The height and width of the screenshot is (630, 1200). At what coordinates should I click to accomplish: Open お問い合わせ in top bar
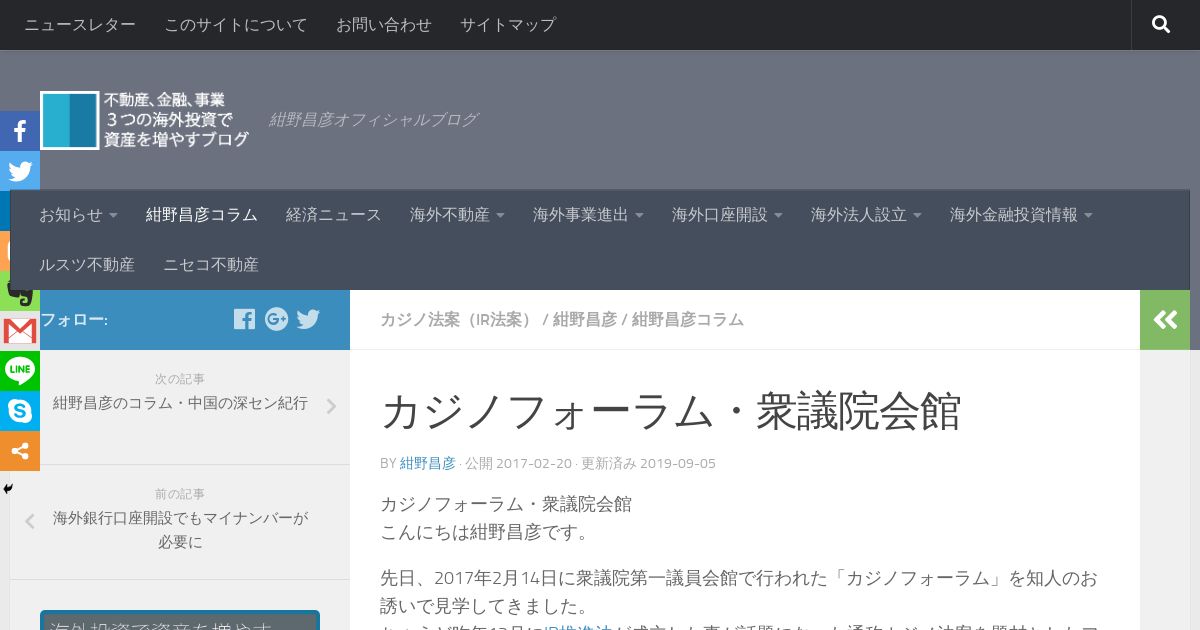384,25
